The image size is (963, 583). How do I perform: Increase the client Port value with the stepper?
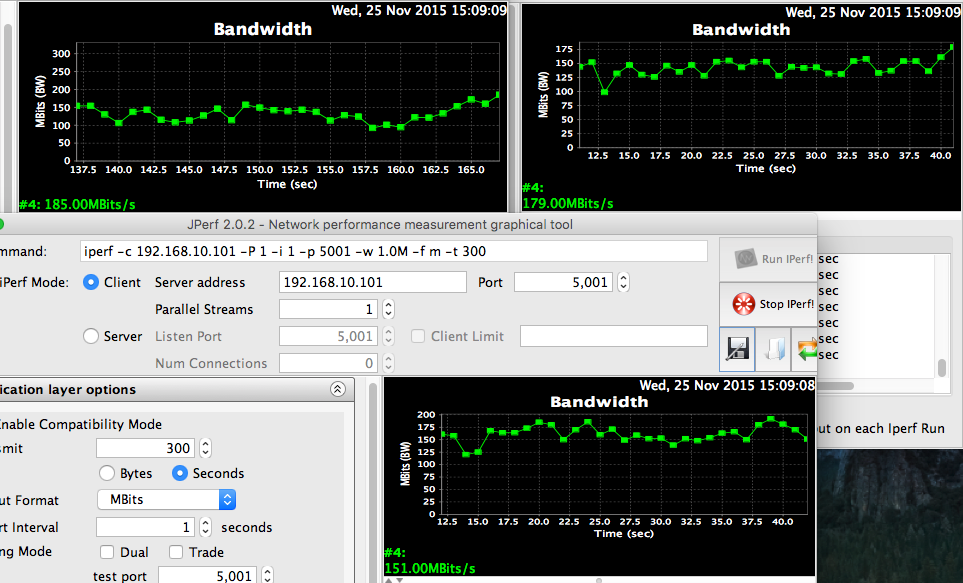point(623,278)
